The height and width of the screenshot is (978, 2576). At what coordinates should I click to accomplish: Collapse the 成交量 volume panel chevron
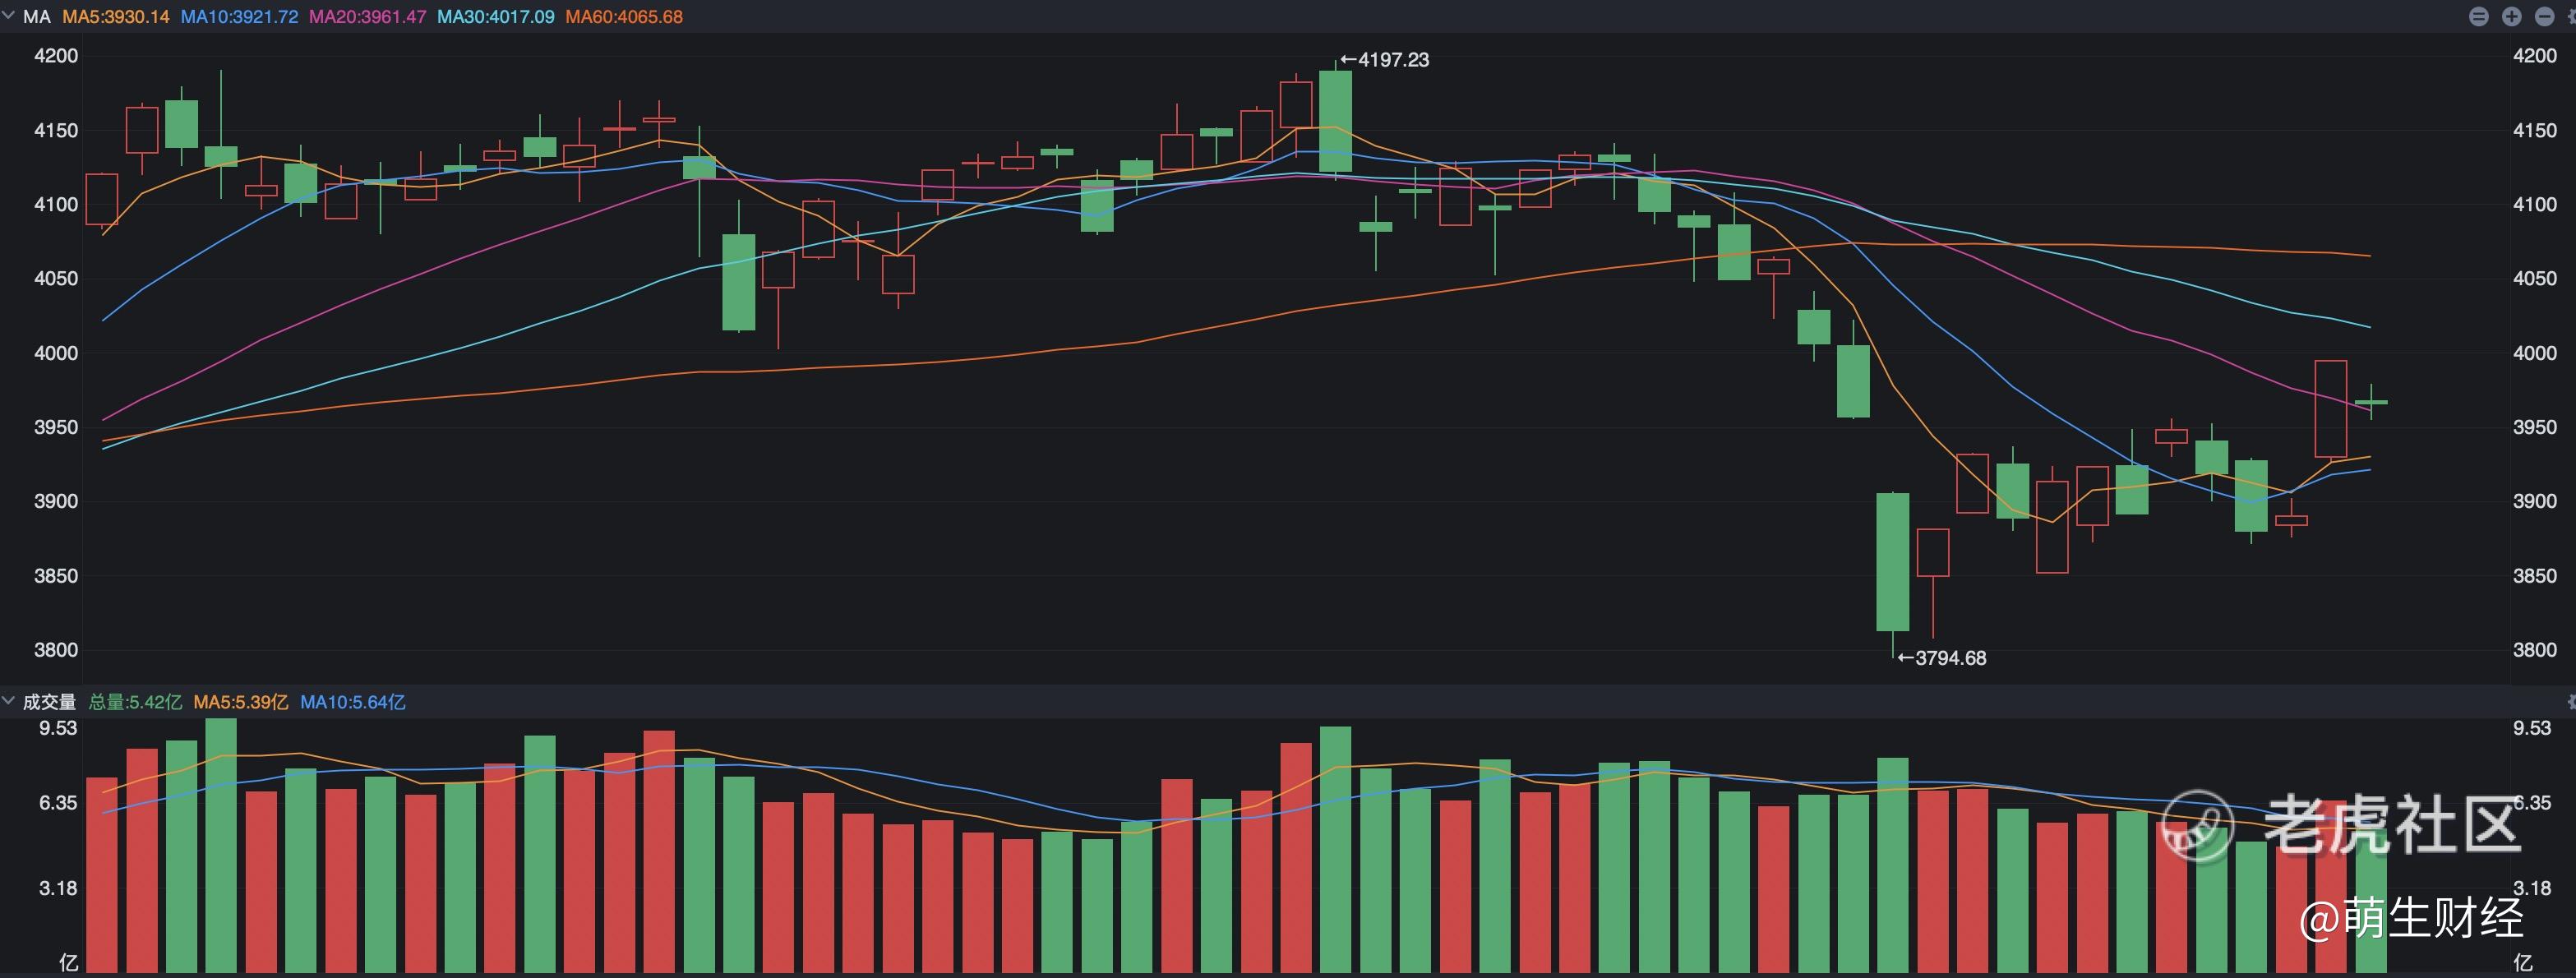click(9, 701)
